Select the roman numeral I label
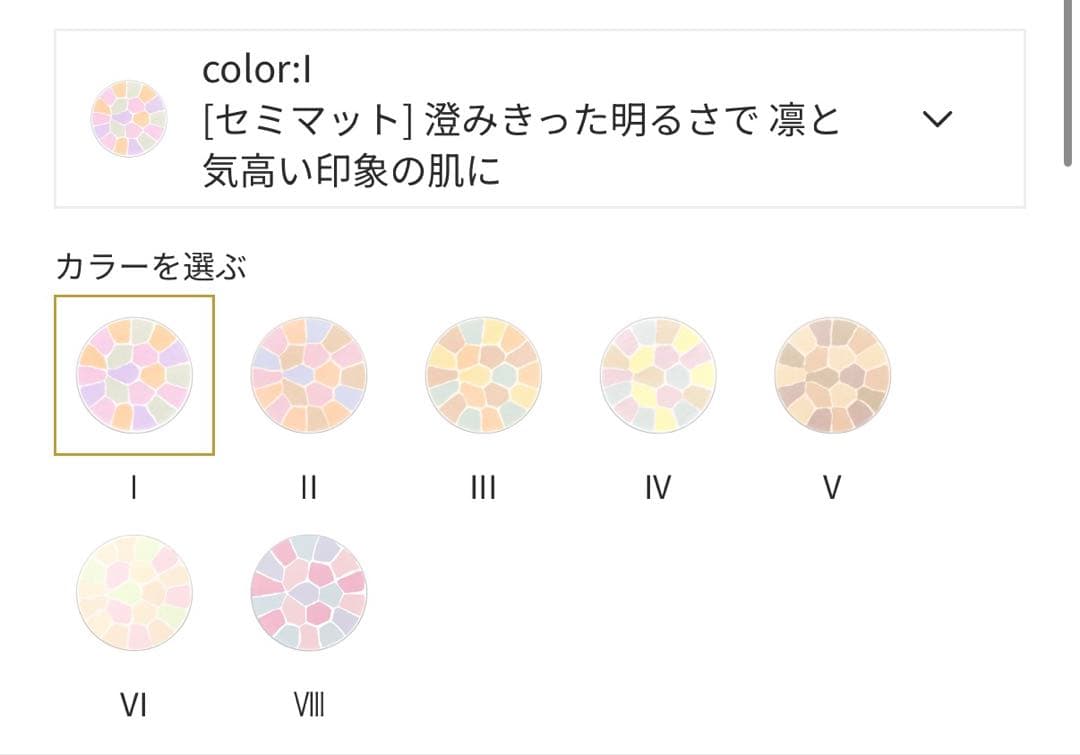Viewport: 1080px width, 755px height. click(134, 487)
